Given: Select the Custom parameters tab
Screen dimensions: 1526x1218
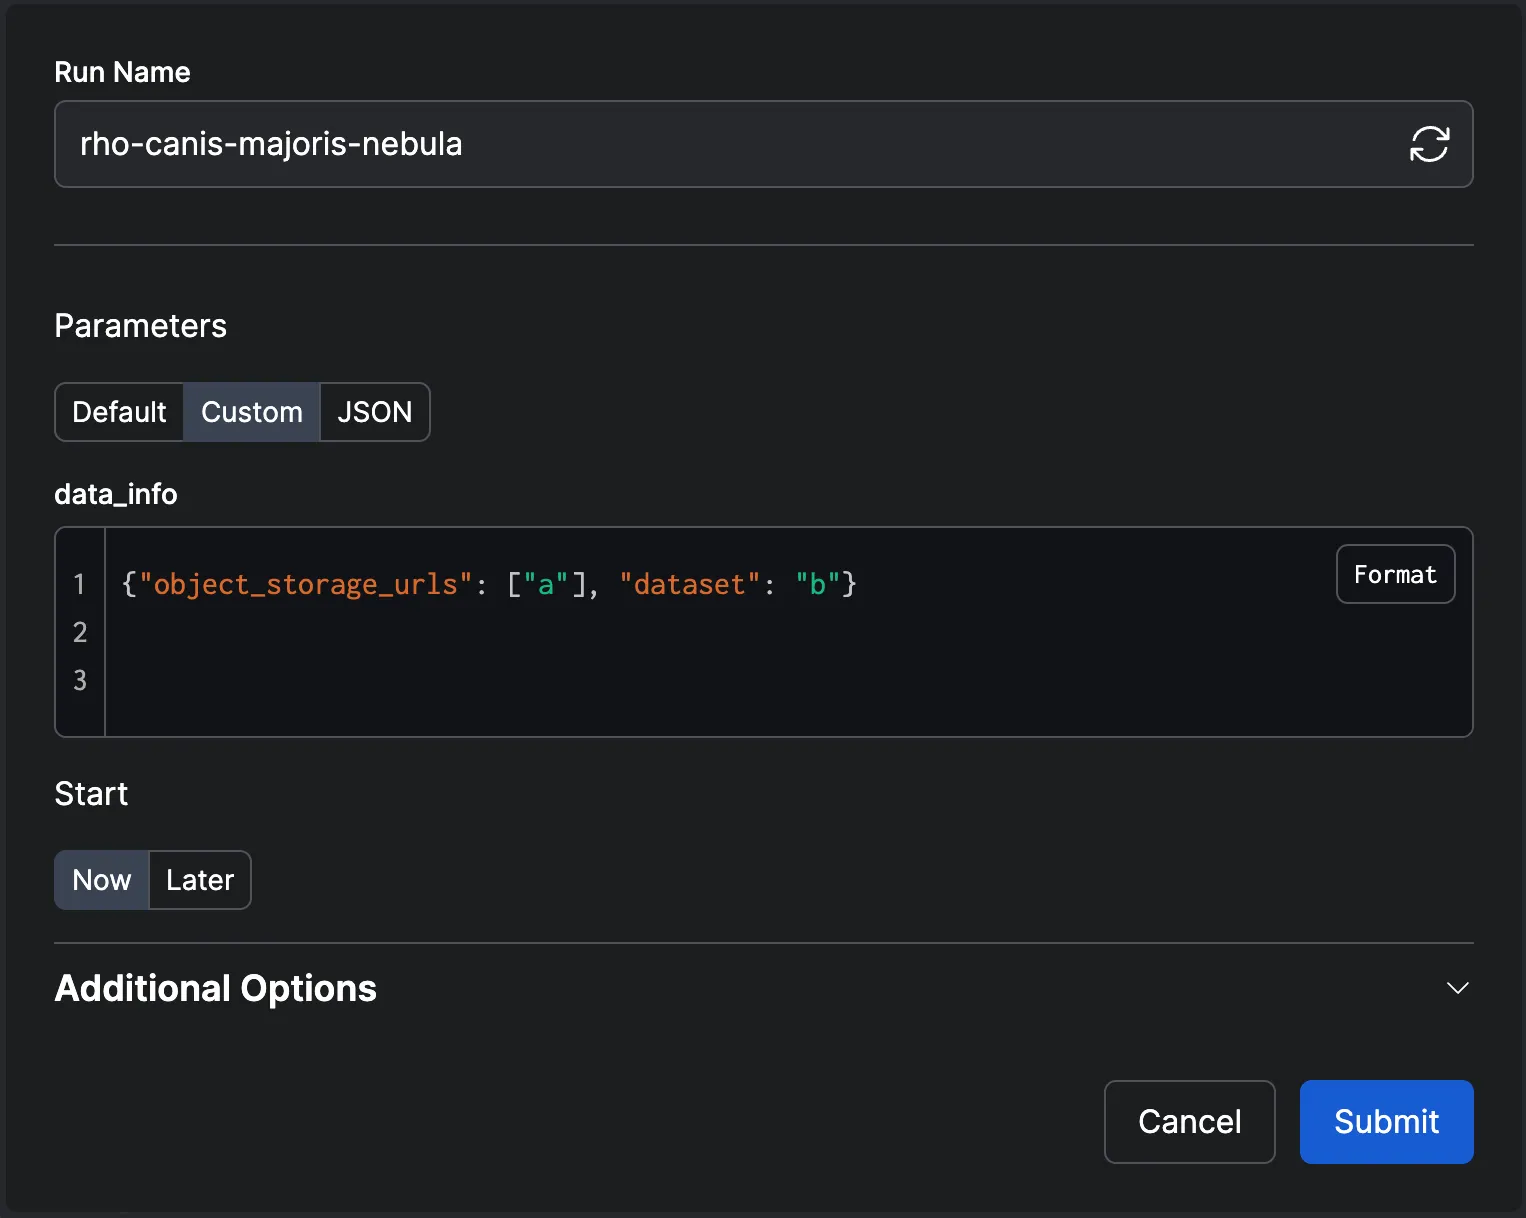Looking at the screenshot, I should (x=251, y=412).
